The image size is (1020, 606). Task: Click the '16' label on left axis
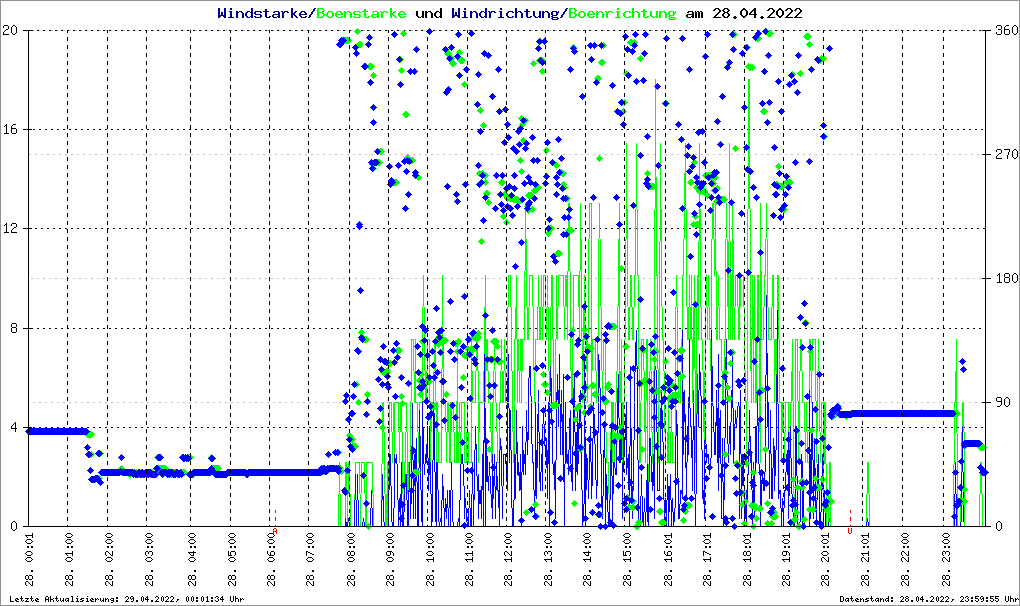[12, 129]
